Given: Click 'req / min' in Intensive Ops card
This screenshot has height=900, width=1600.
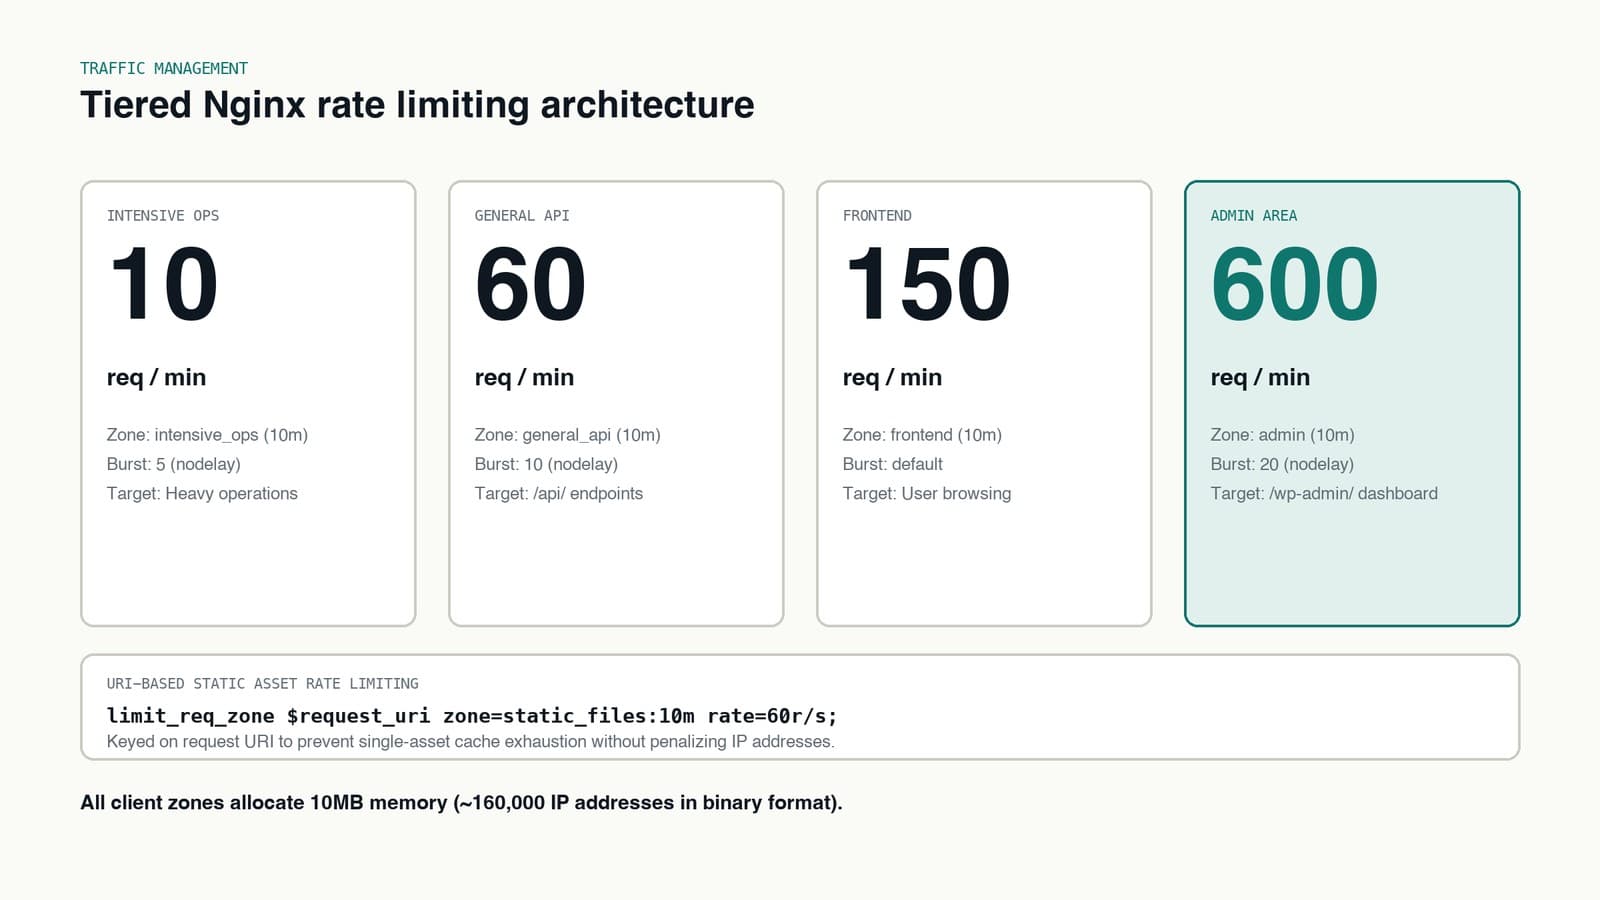Looking at the screenshot, I should [156, 377].
